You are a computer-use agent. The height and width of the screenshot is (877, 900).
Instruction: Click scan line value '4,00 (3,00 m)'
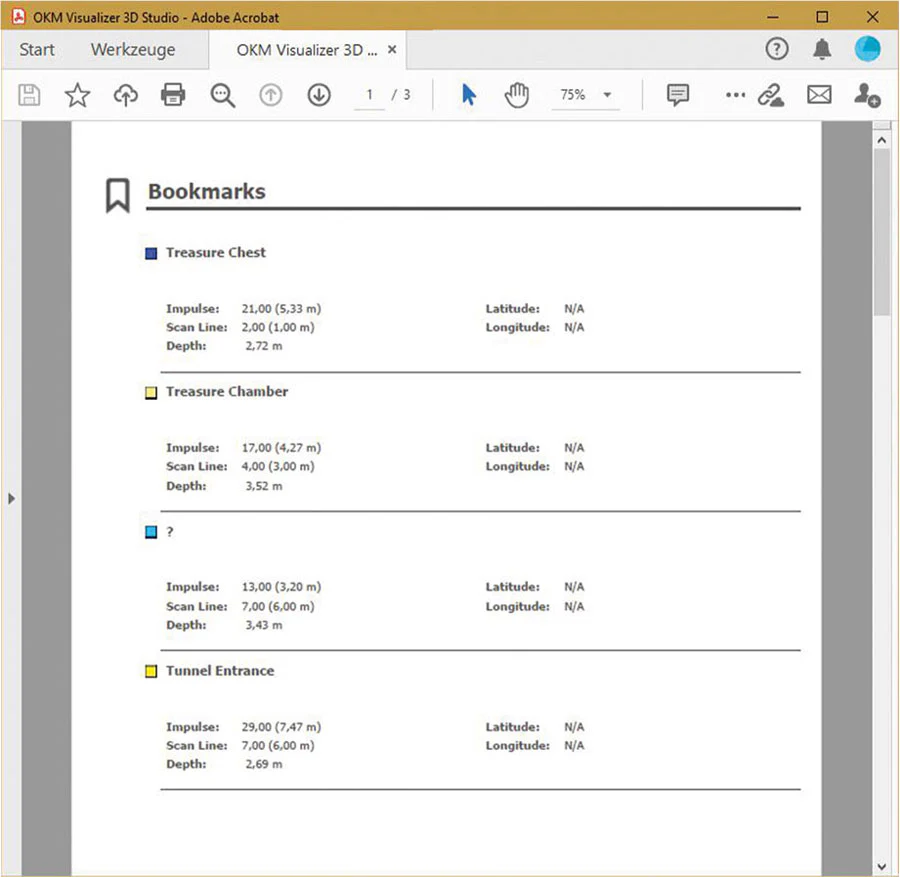278,466
